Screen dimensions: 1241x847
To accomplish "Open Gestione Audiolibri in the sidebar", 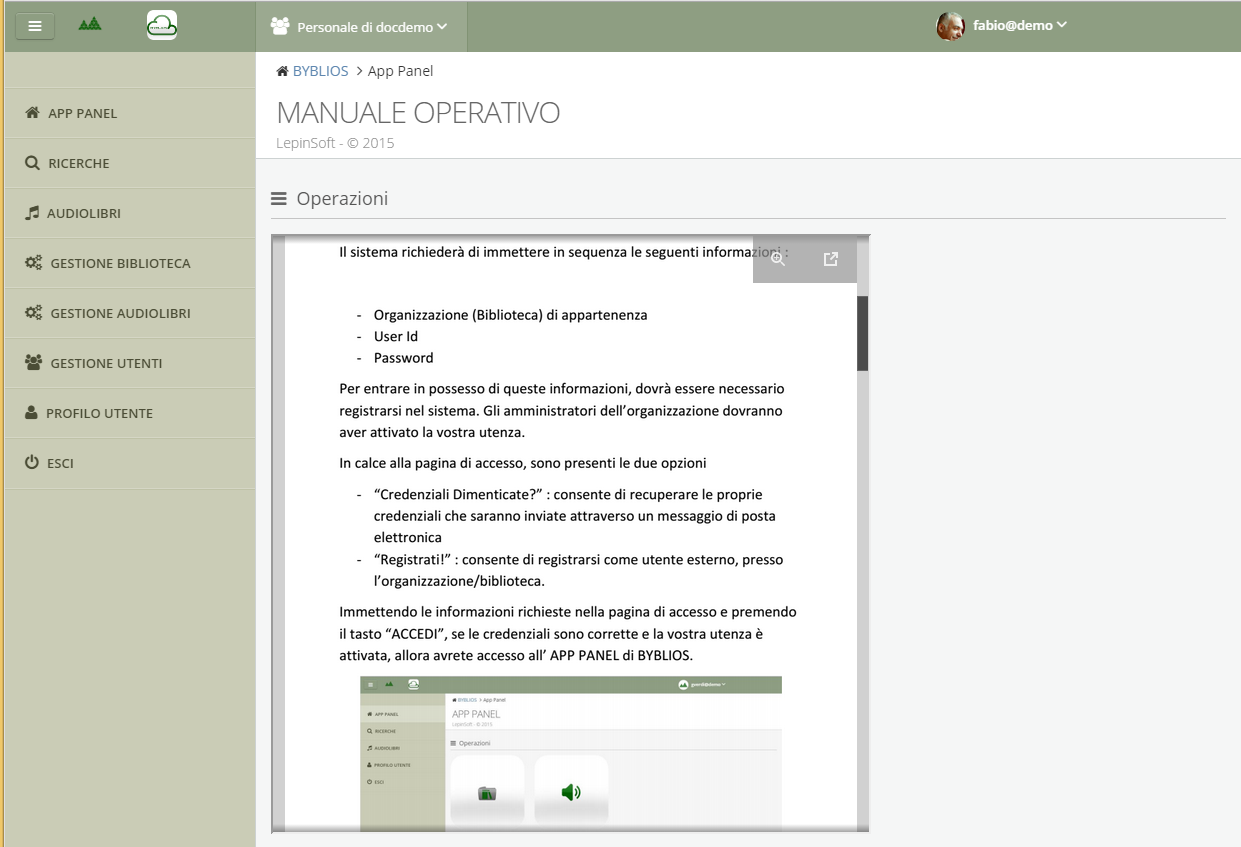I will click(130, 313).
